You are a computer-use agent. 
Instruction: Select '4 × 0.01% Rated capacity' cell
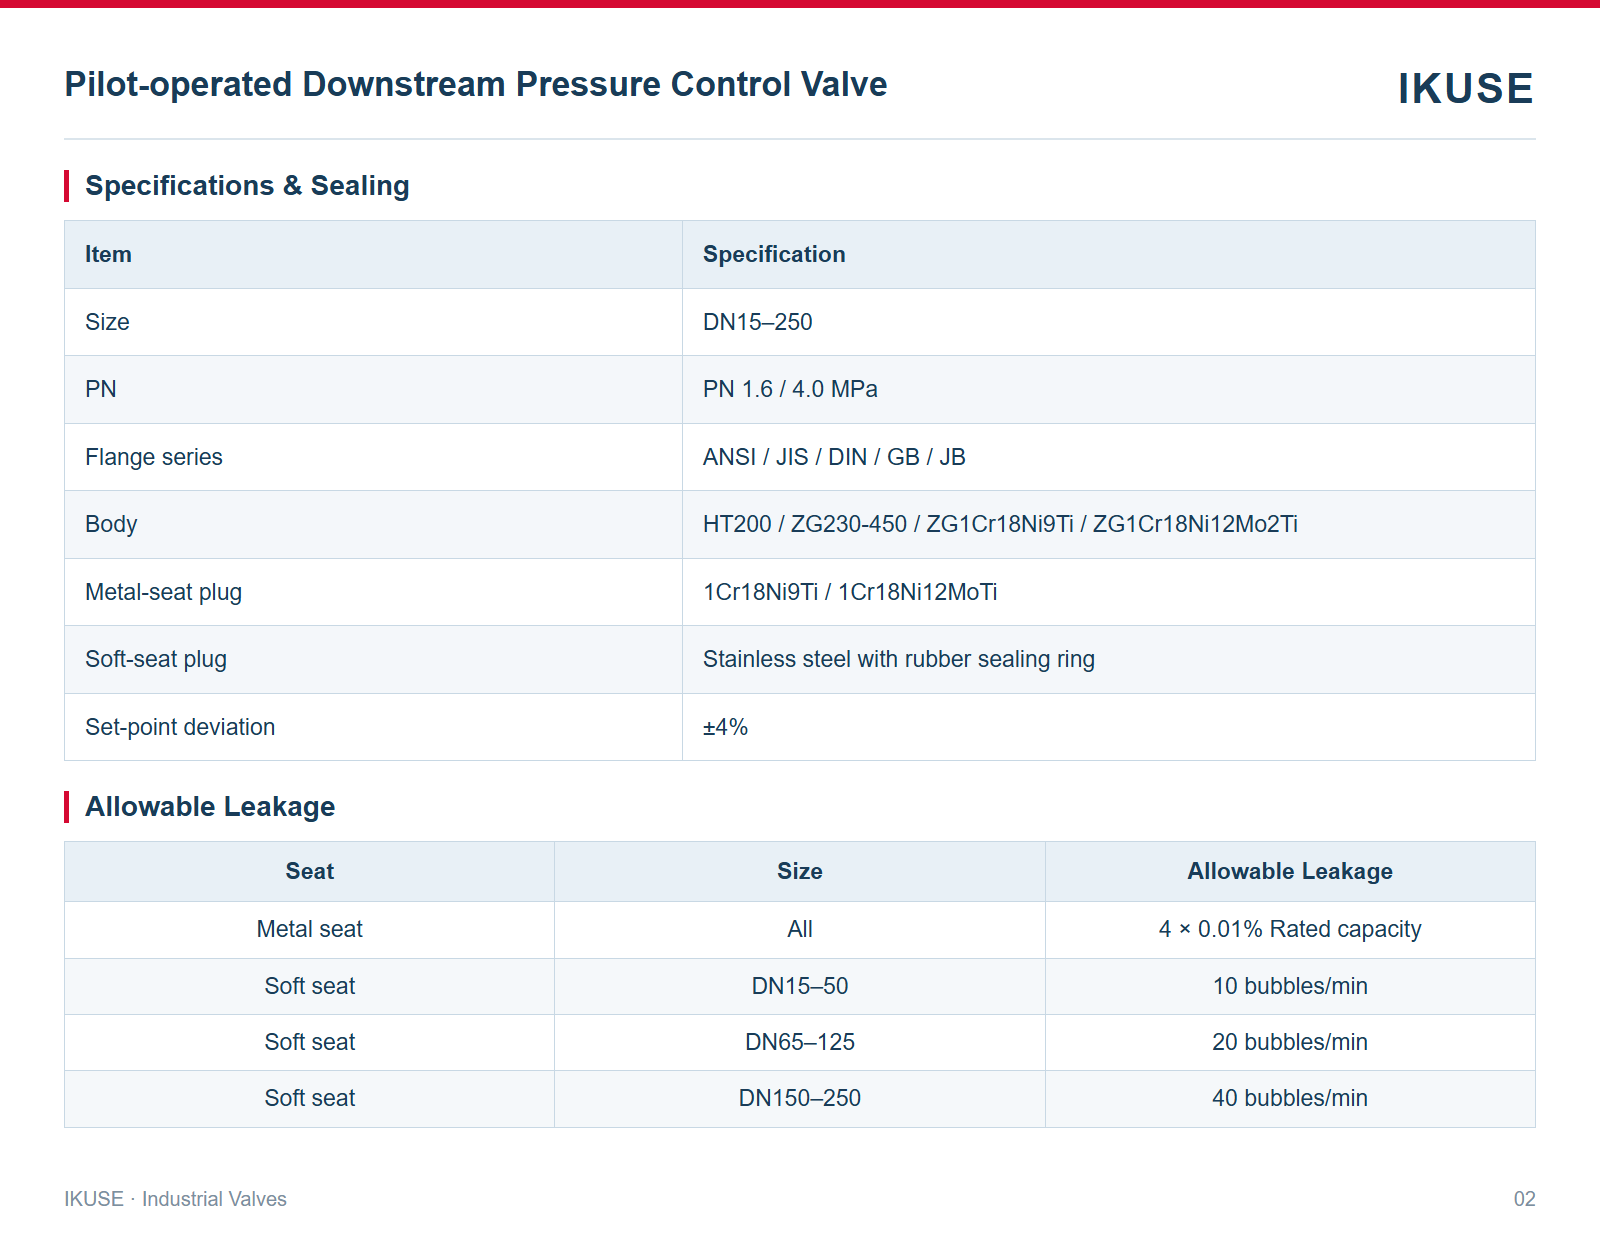click(x=1290, y=930)
